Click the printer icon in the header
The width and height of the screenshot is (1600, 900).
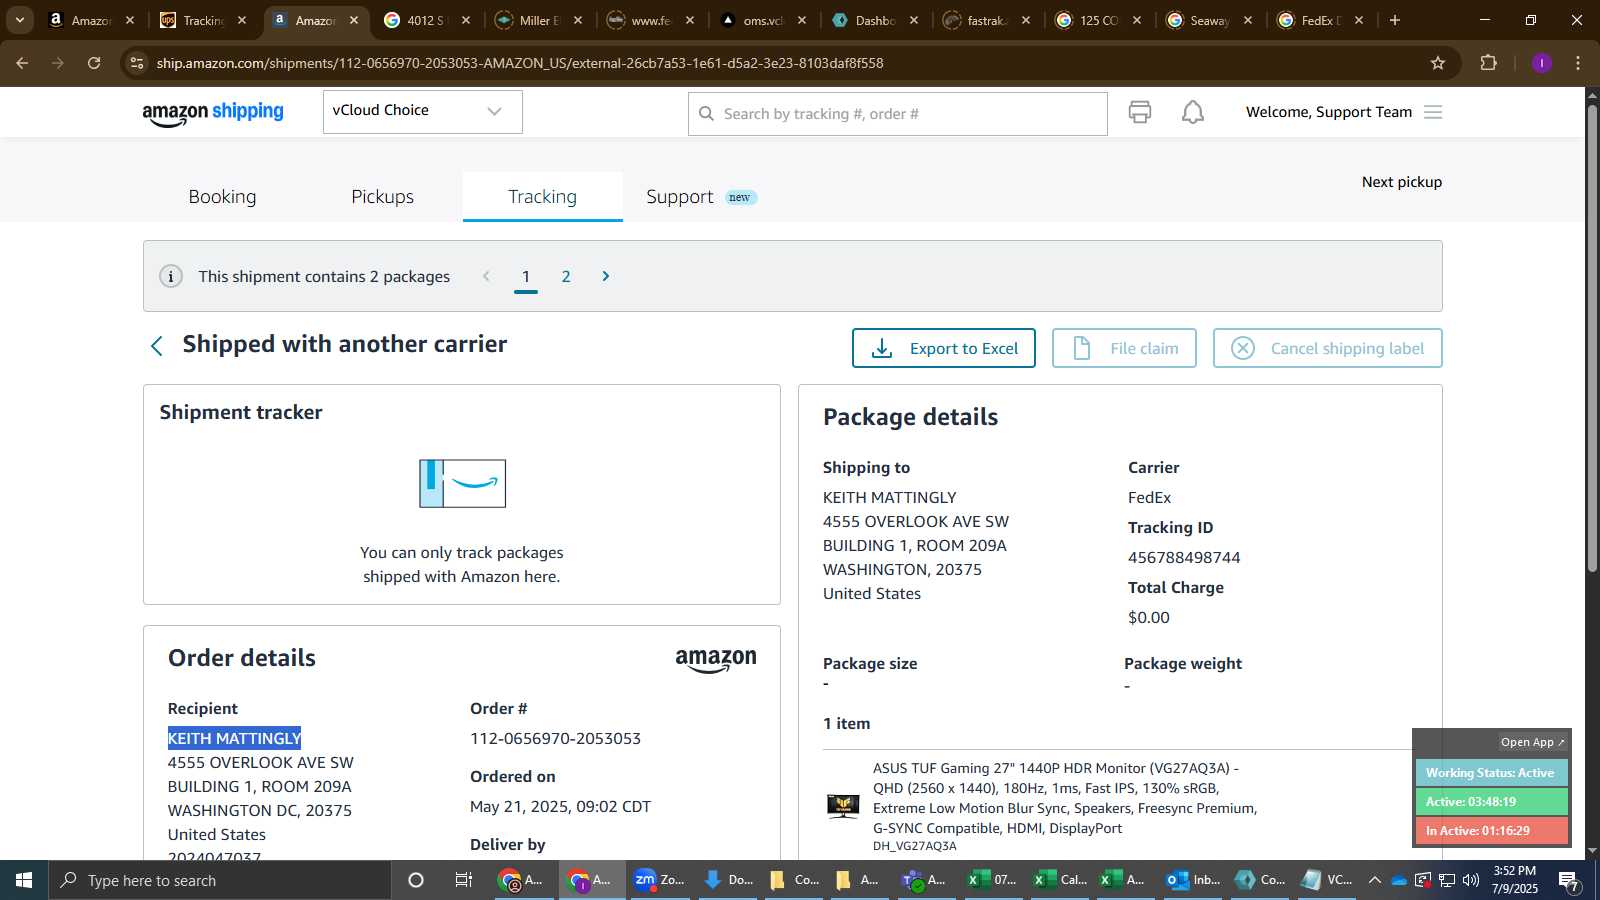click(x=1139, y=112)
